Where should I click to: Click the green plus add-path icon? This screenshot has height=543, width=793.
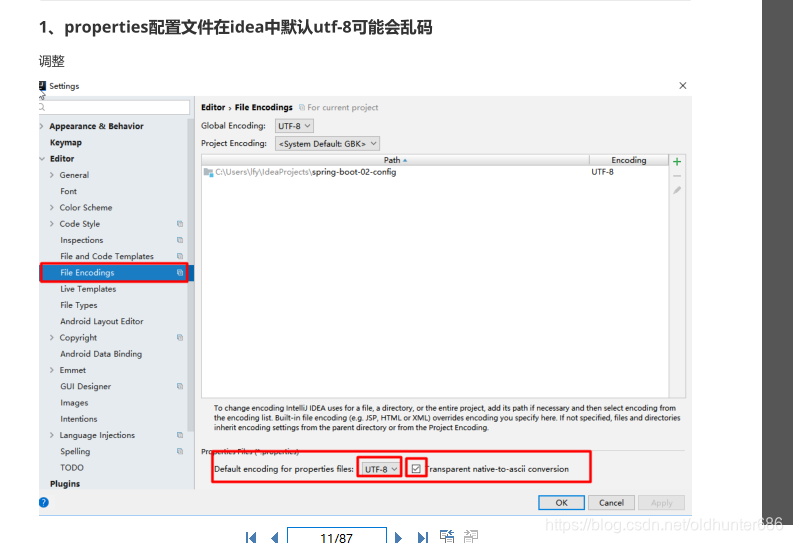[677, 162]
